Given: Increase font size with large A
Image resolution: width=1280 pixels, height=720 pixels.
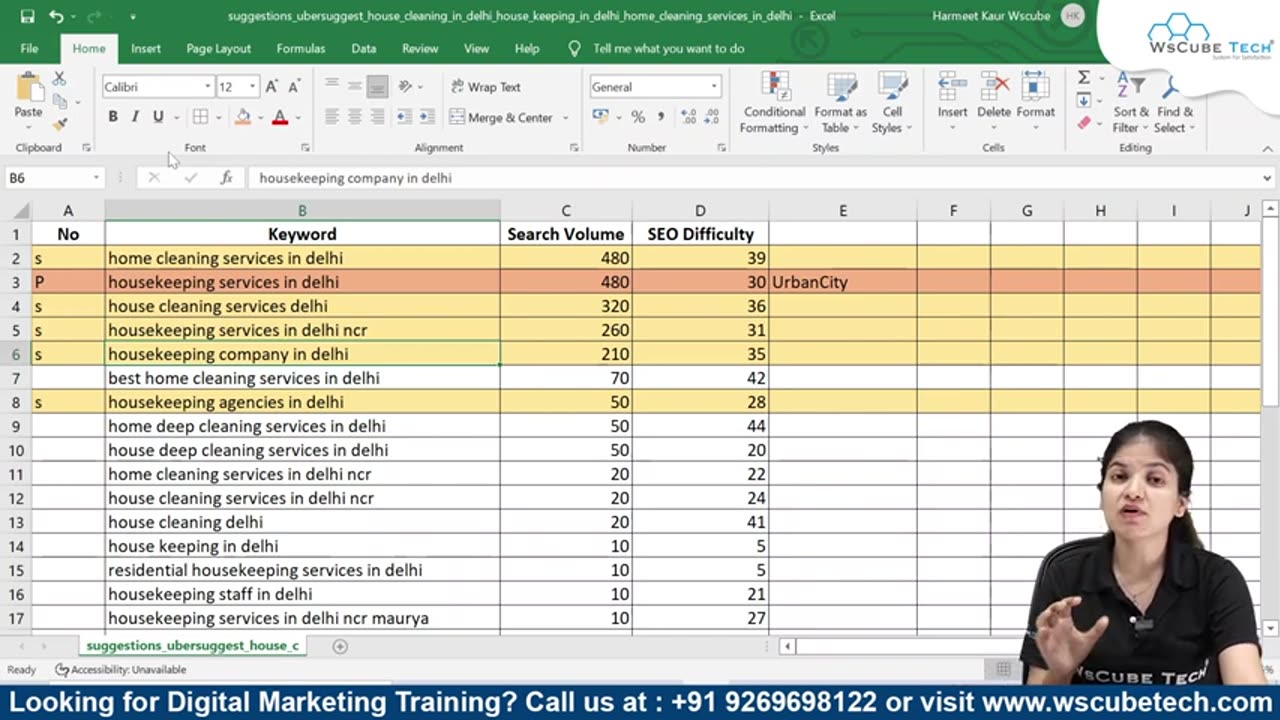Looking at the screenshot, I should 272,87.
